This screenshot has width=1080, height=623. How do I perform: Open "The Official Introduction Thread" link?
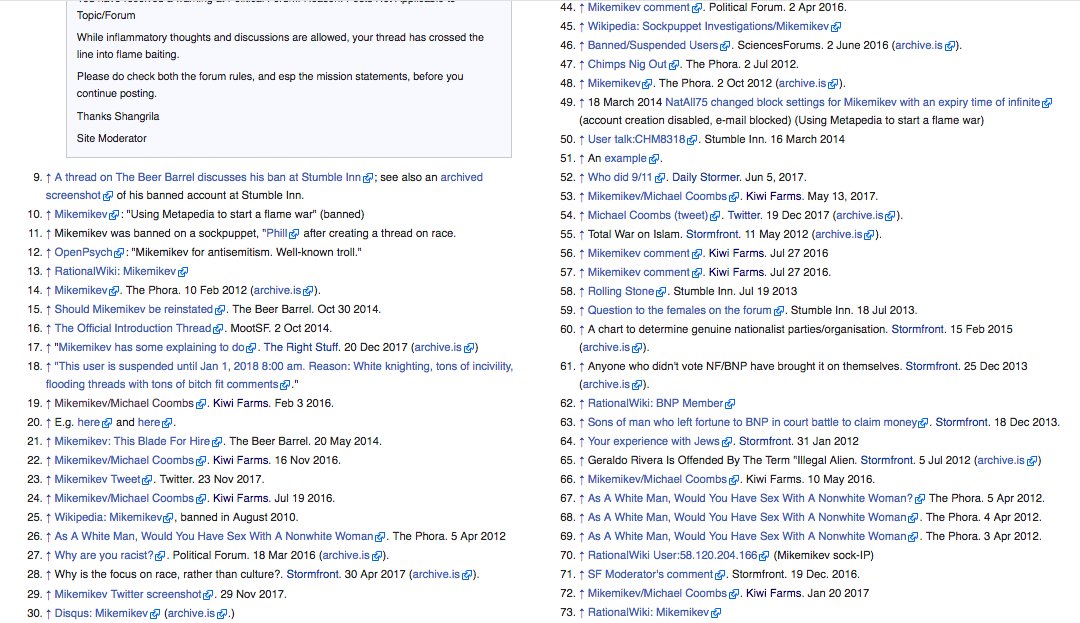coord(133,328)
